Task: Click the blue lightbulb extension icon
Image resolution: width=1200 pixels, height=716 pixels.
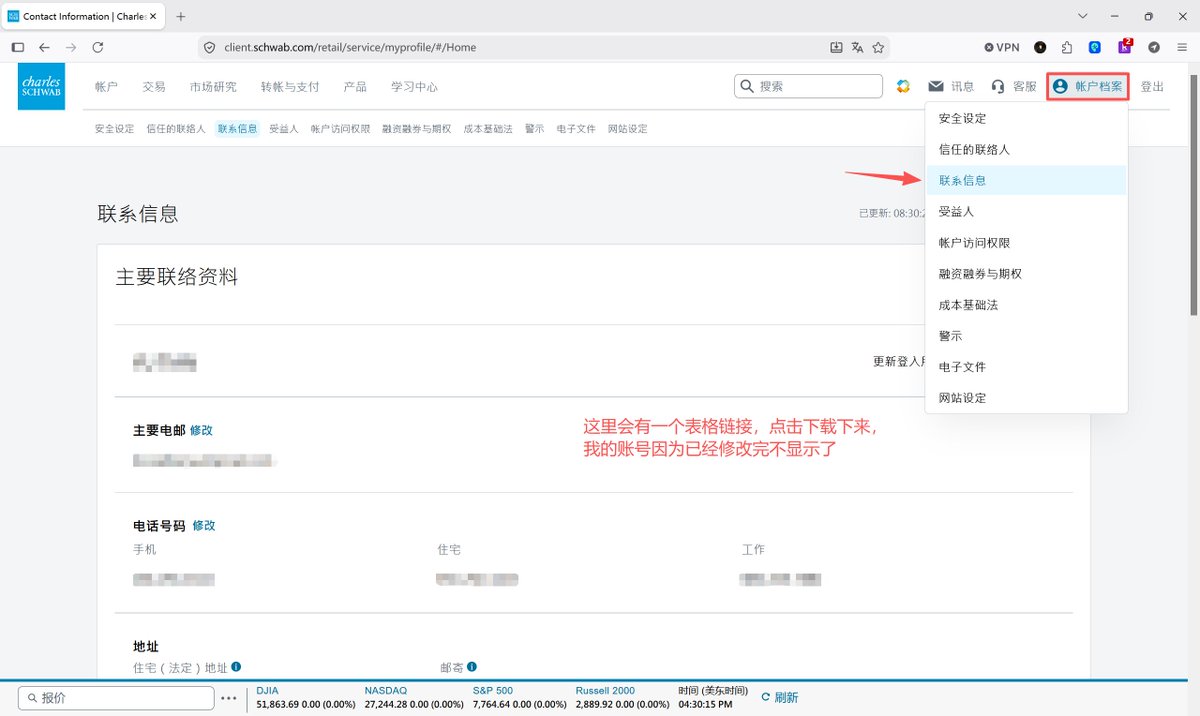Action: click(1095, 47)
